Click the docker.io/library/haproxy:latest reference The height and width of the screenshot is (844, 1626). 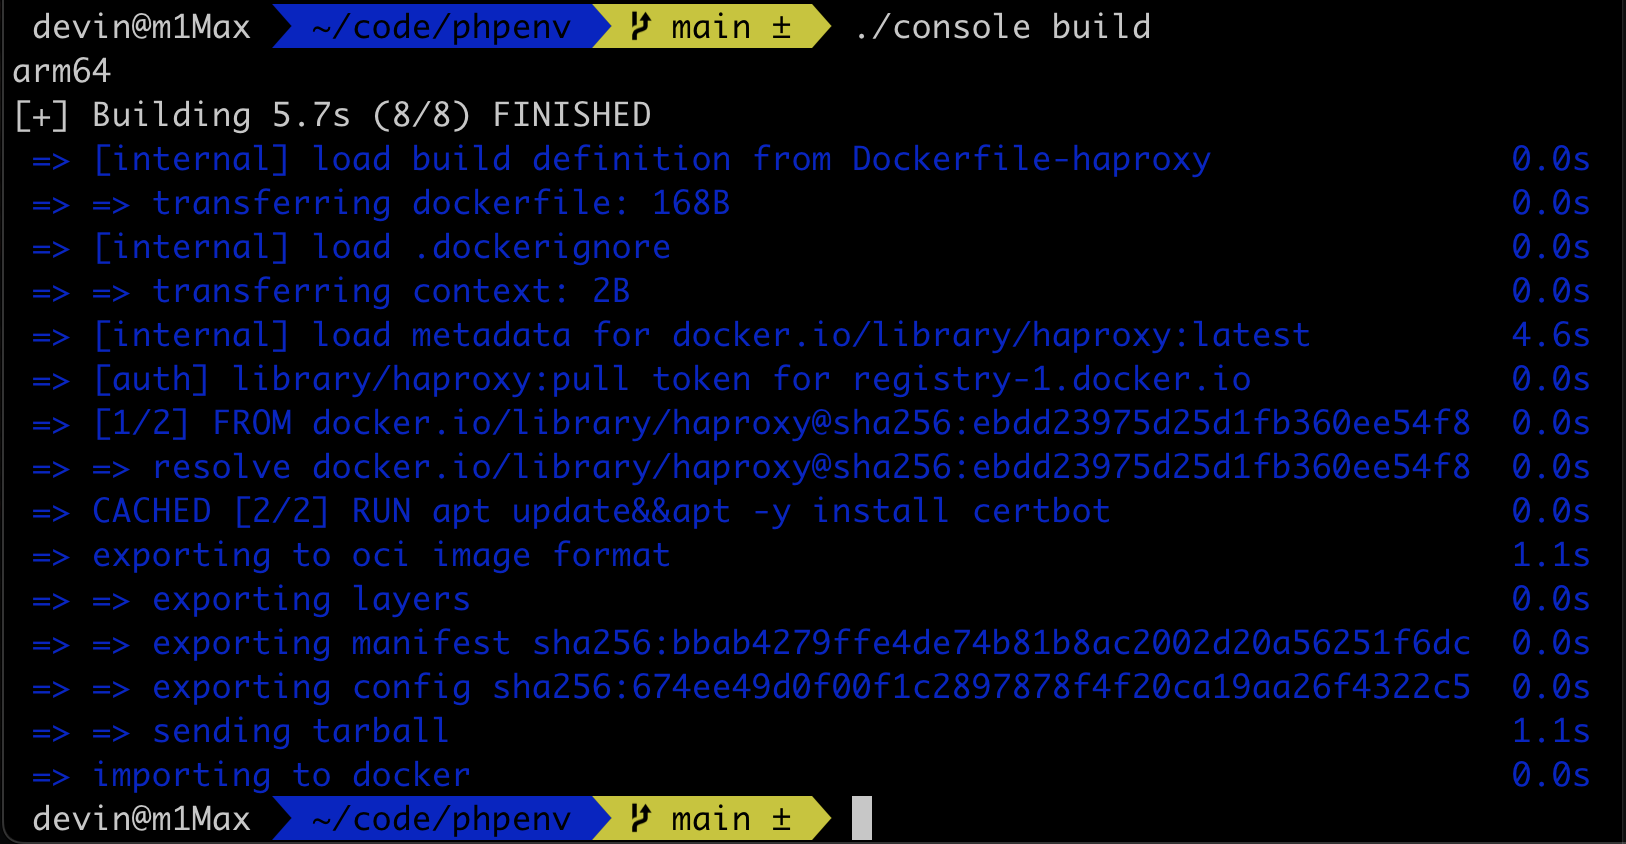pos(991,335)
